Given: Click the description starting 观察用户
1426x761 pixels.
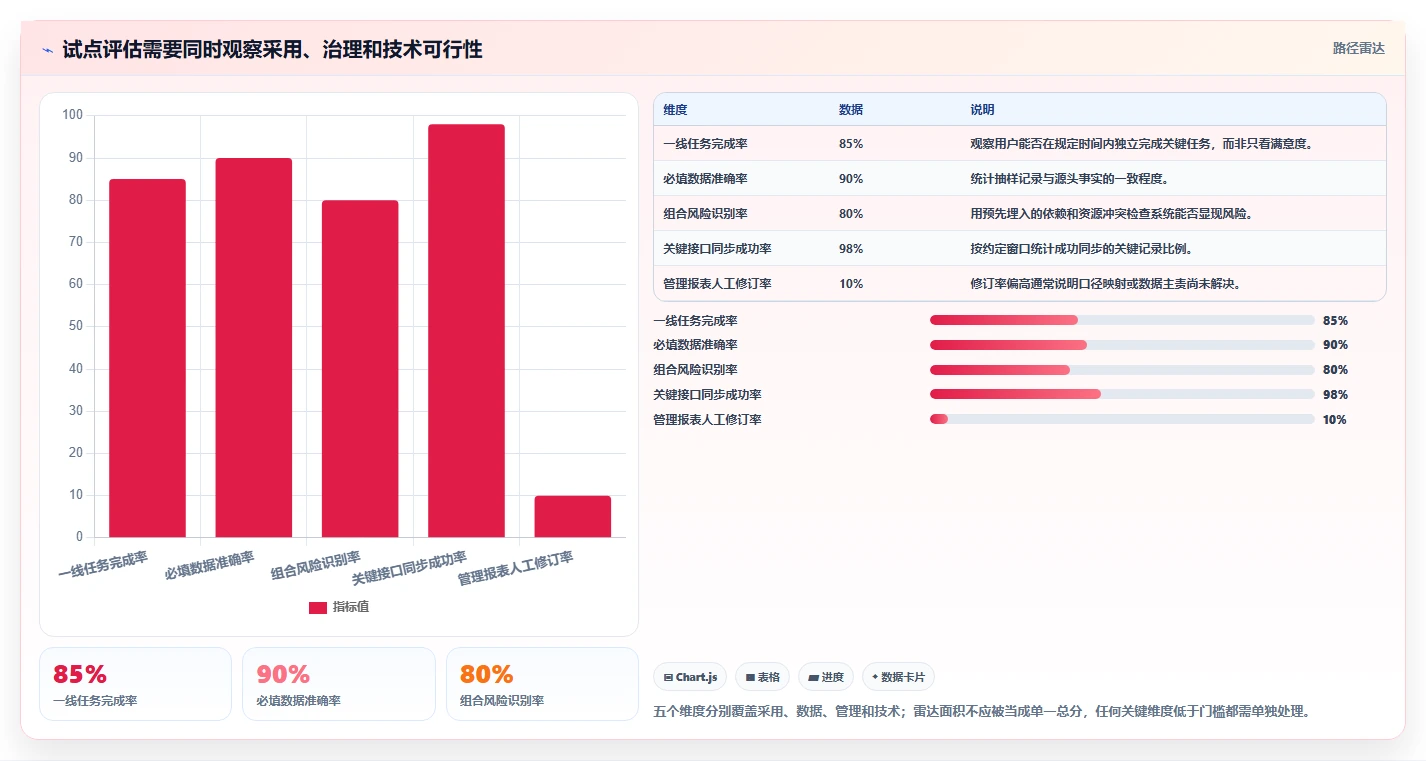Looking at the screenshot, I should 1141,144.
